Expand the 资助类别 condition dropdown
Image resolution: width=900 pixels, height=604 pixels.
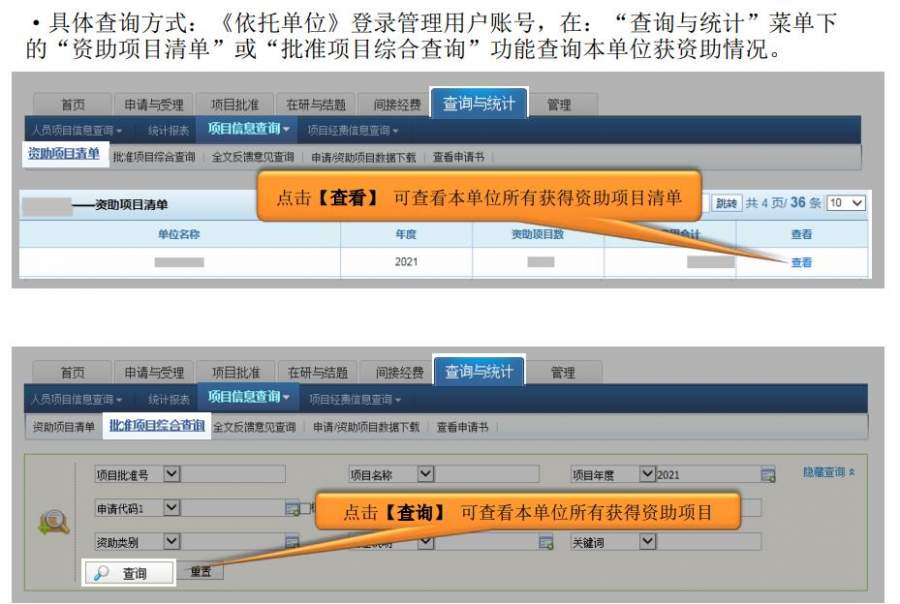[x=172, y=541]
